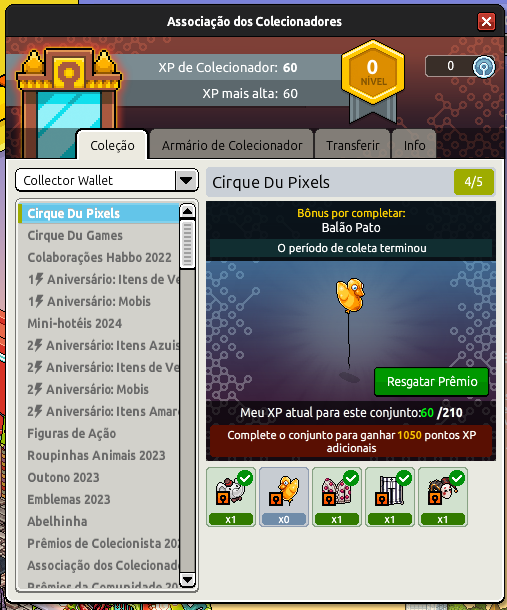Close the Associação dos Colecionadores window
Screen dimensions: 507x610
(486, 21)
